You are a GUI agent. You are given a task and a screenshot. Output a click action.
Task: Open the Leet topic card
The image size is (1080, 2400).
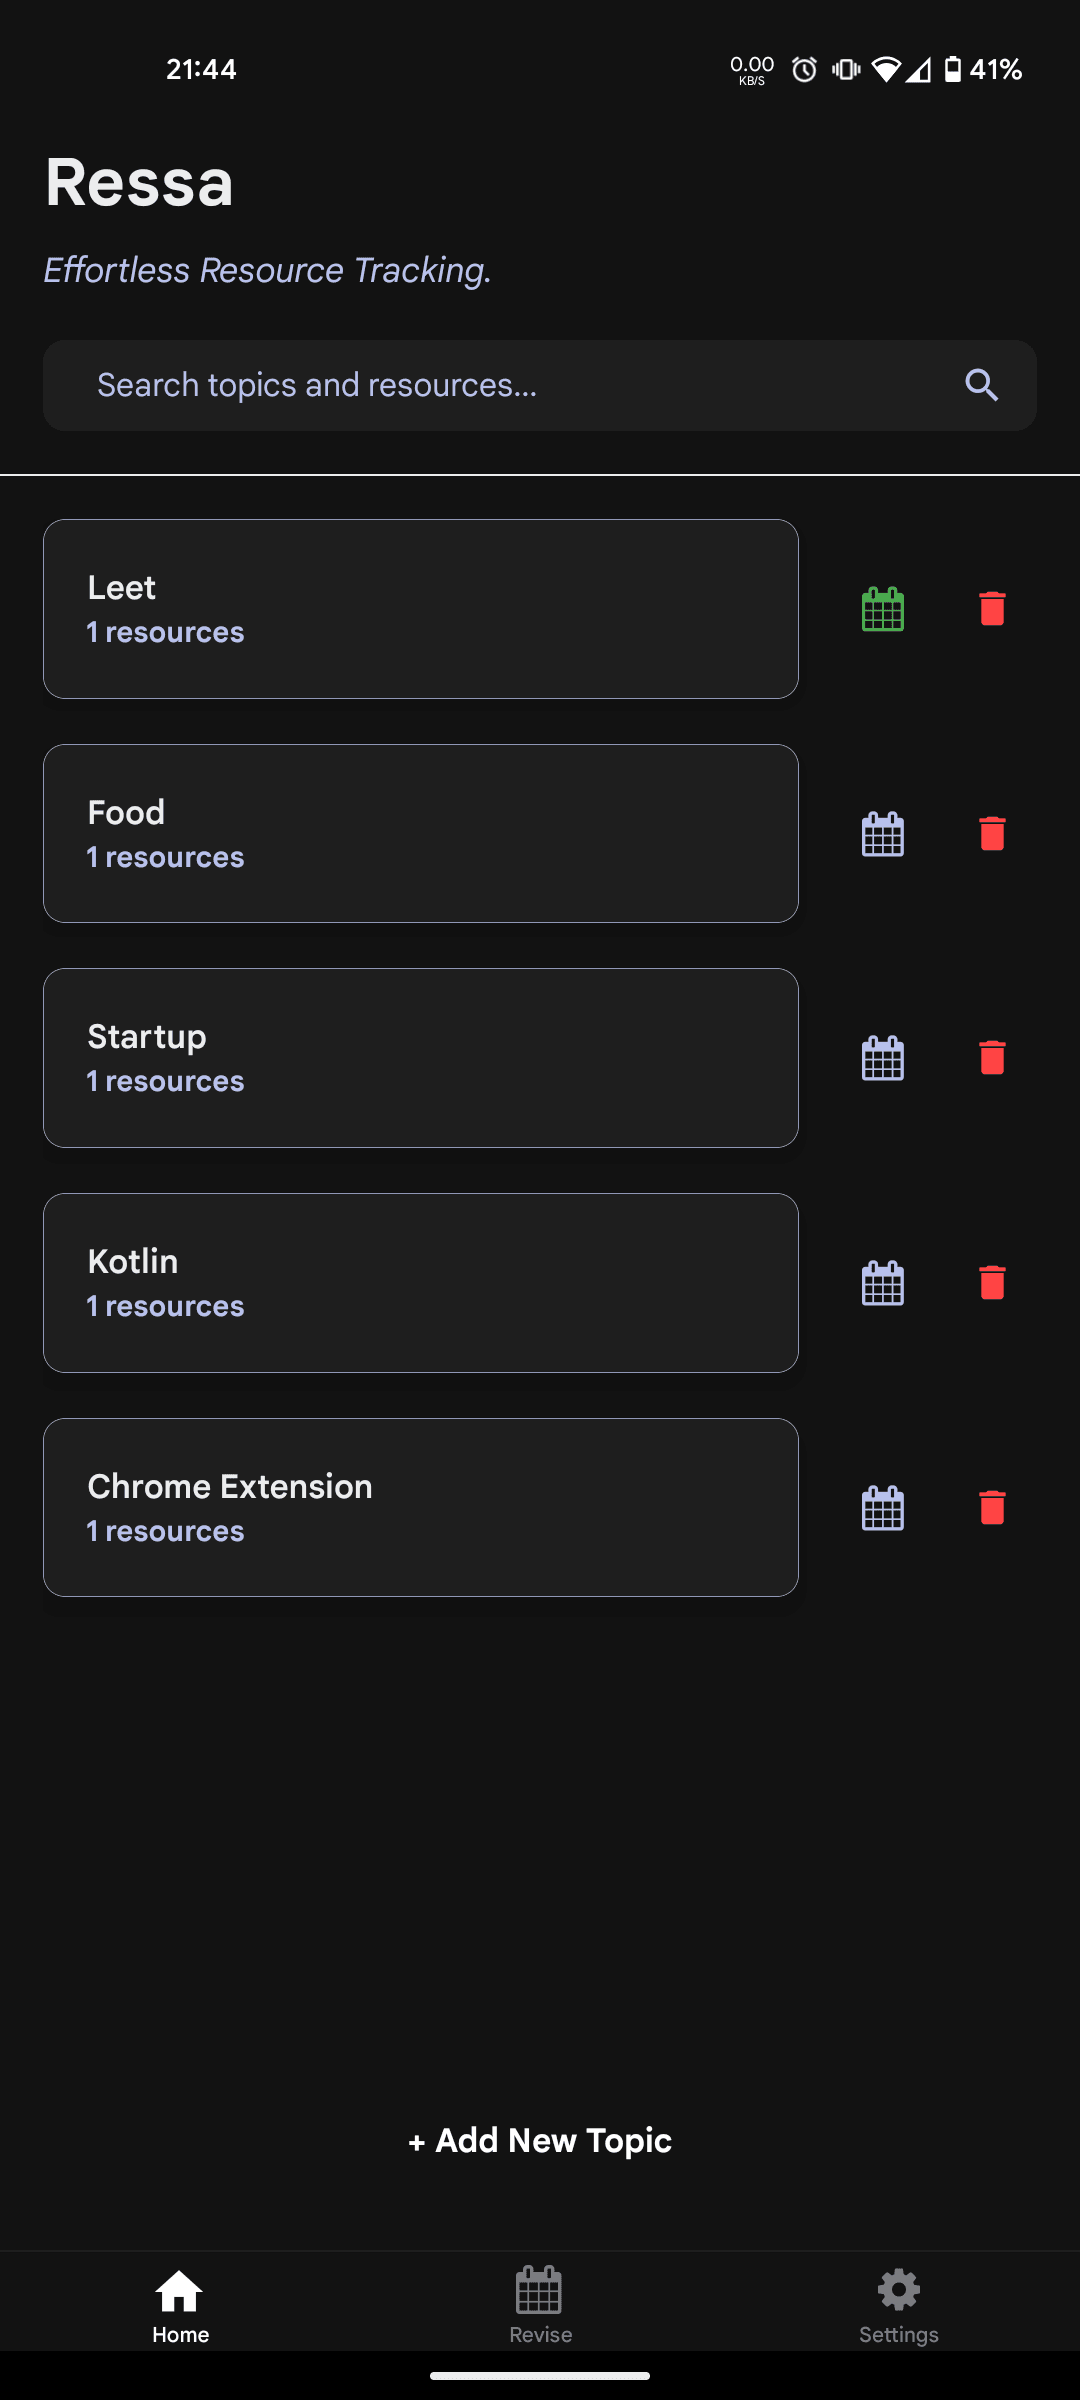pos(420,608)
